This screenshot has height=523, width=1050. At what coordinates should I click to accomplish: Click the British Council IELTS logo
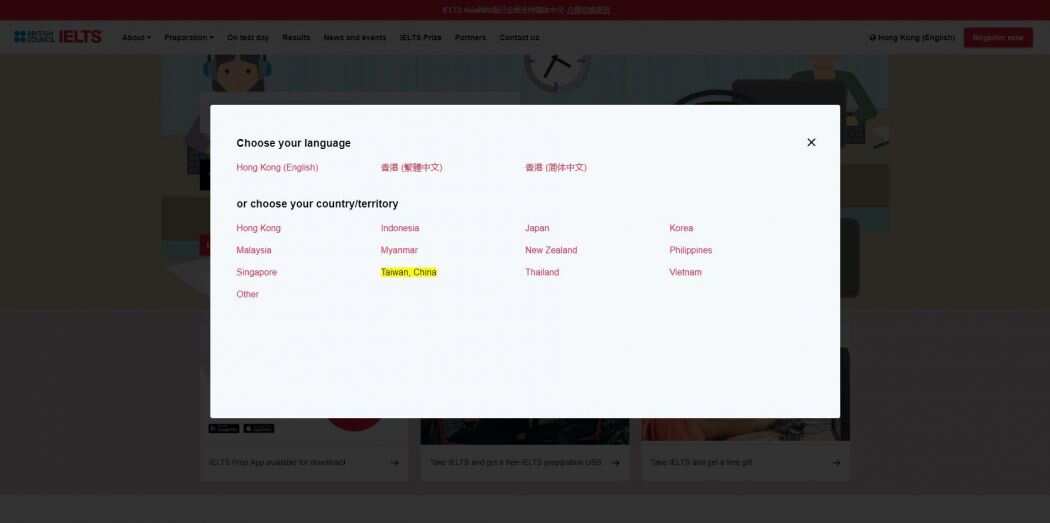(58, 37)
